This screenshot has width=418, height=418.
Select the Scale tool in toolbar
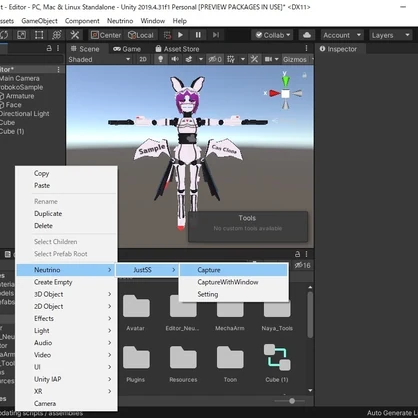21,35
